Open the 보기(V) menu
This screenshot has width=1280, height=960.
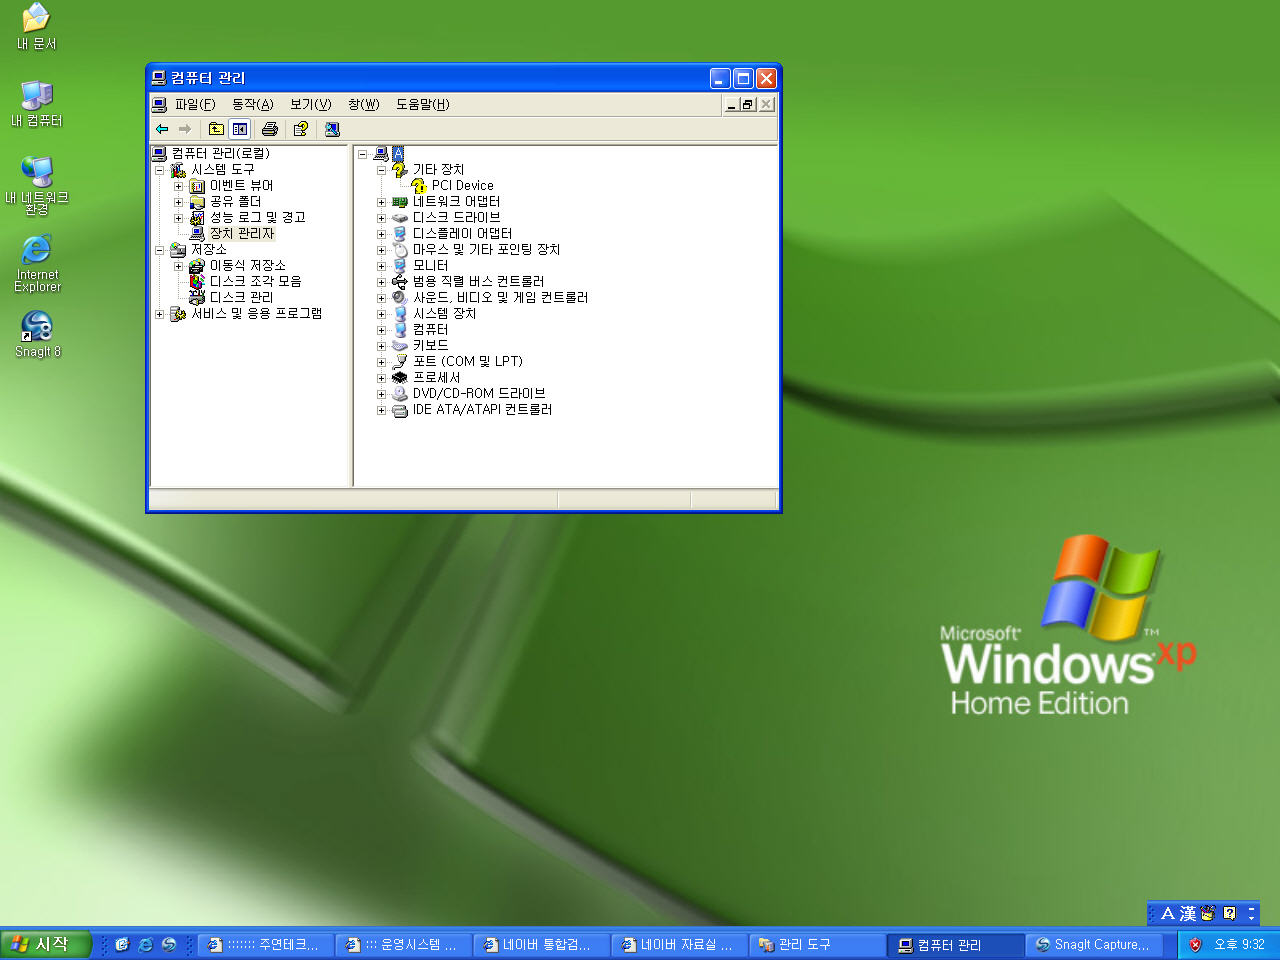coord(311,104)
